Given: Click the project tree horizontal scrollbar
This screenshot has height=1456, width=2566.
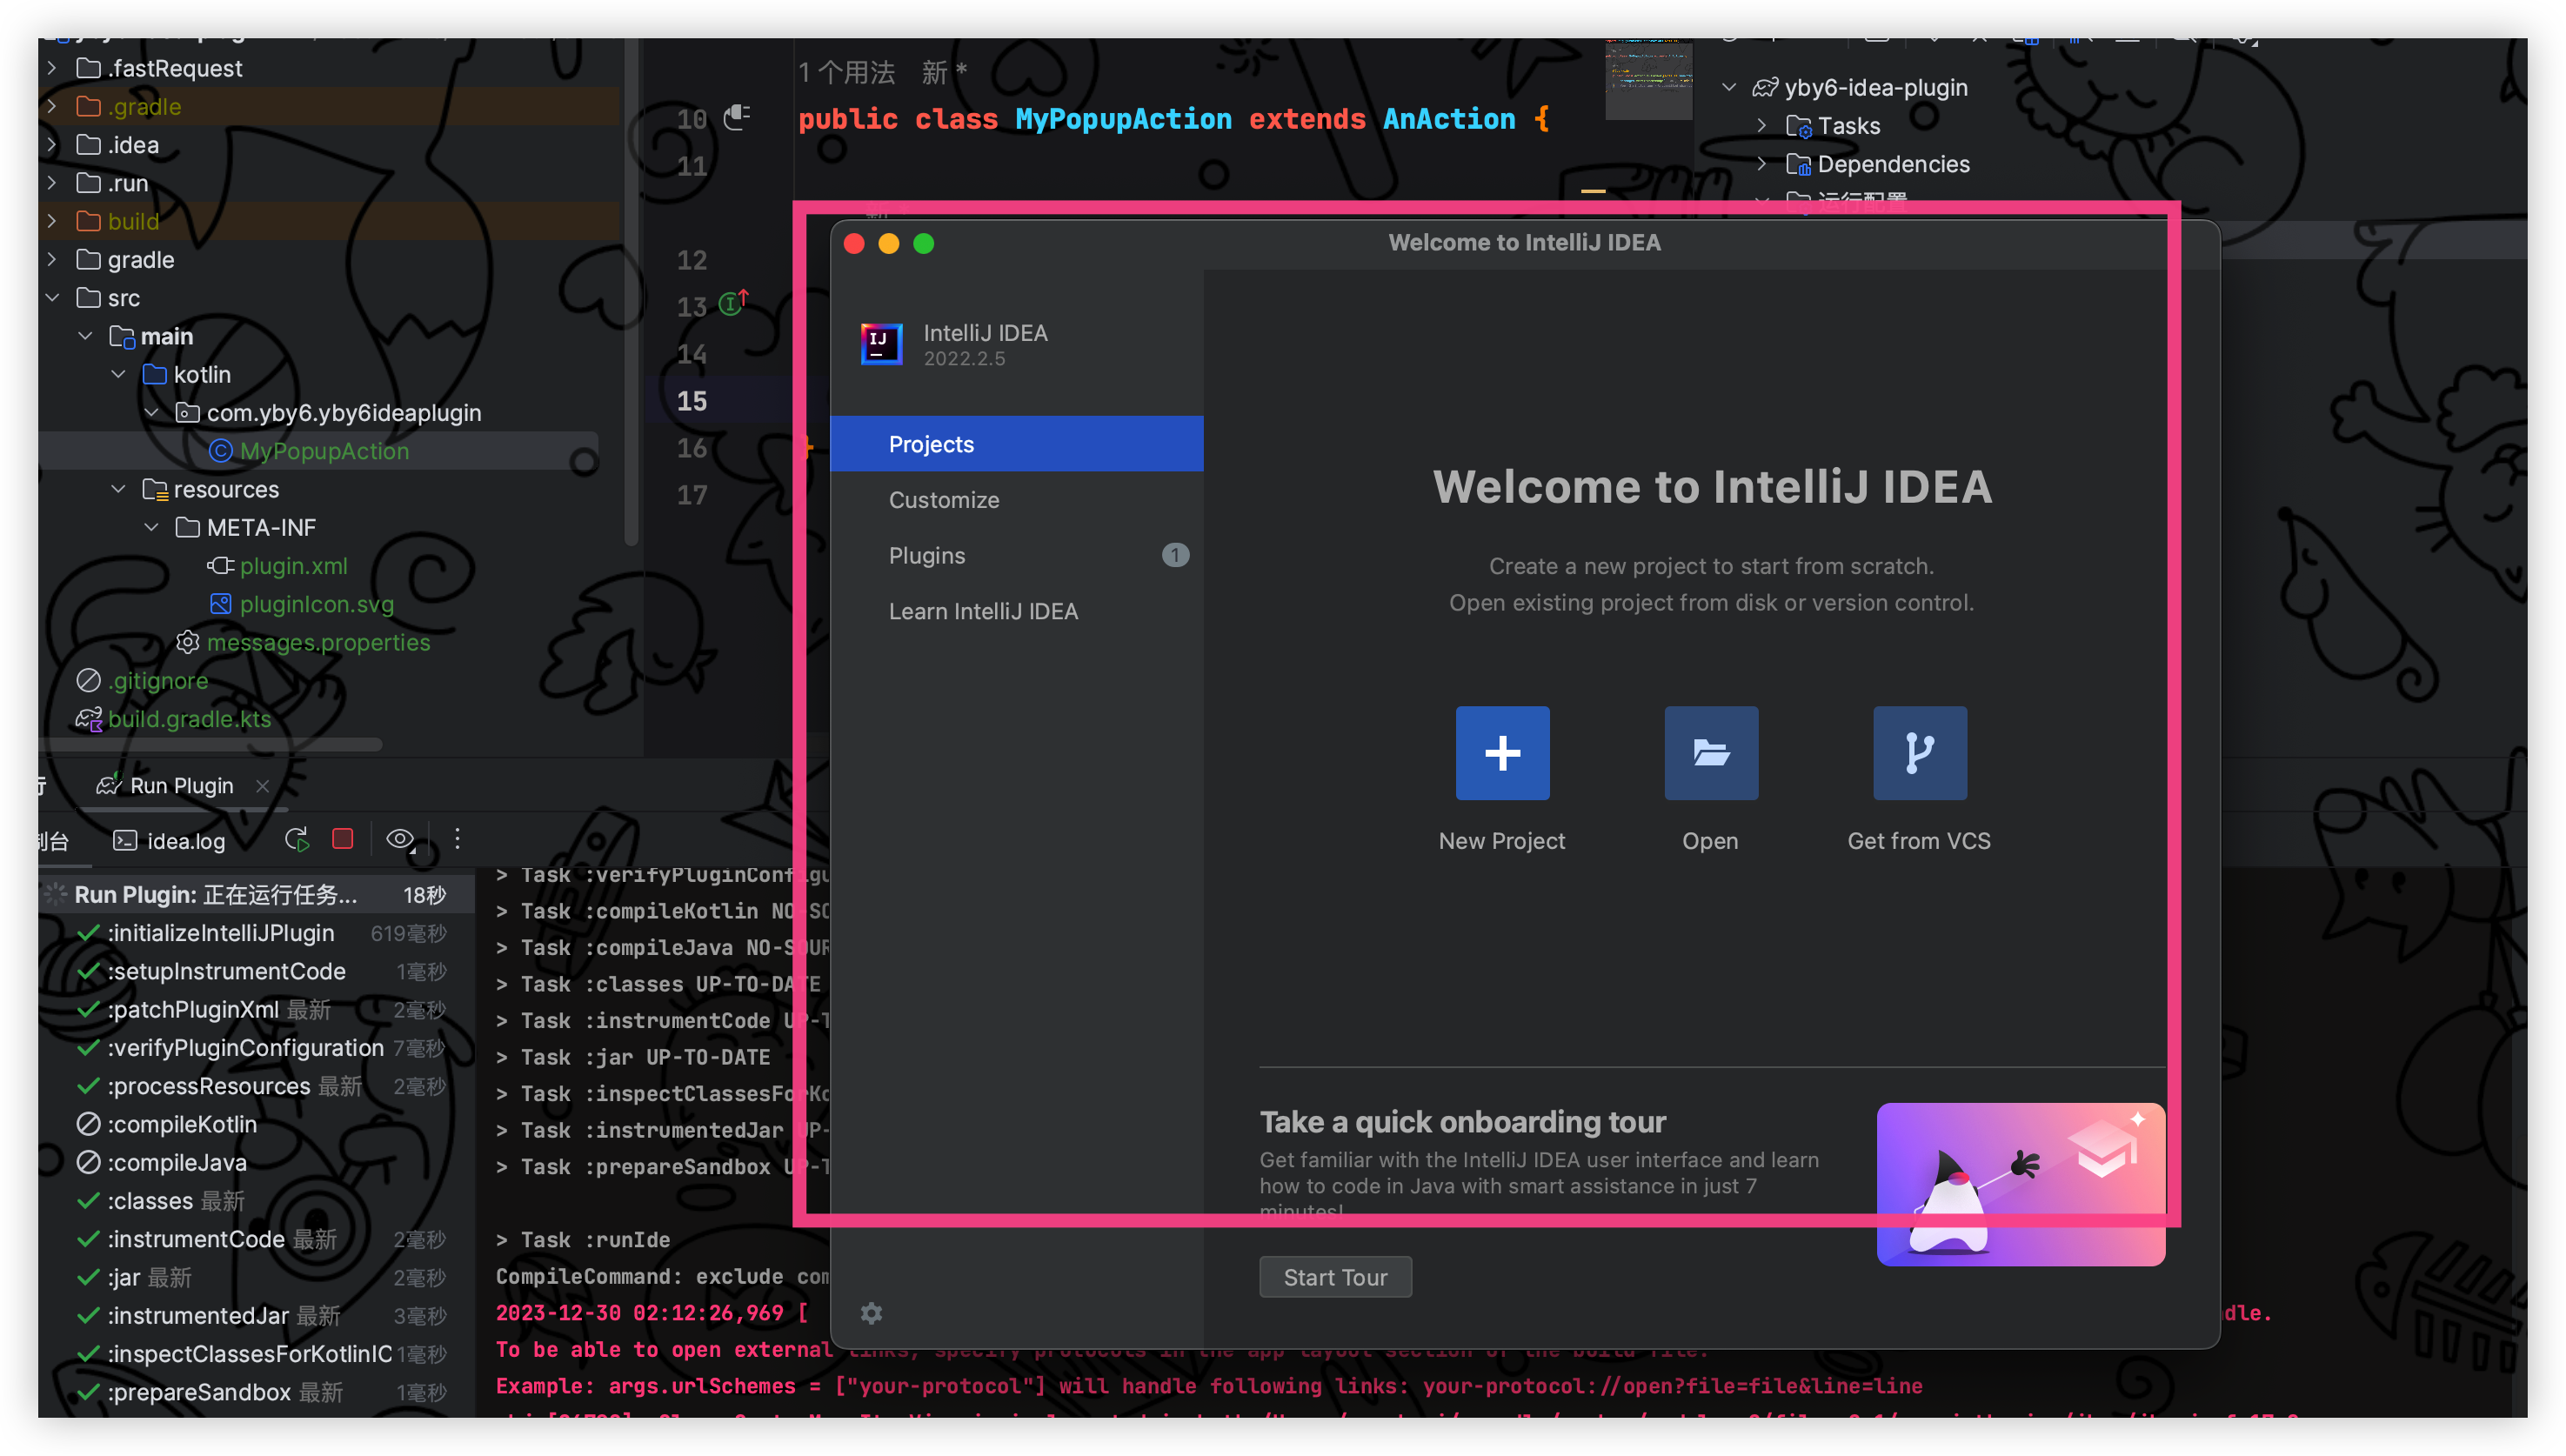Looking at the screenshot, I should tap(210, 745).
